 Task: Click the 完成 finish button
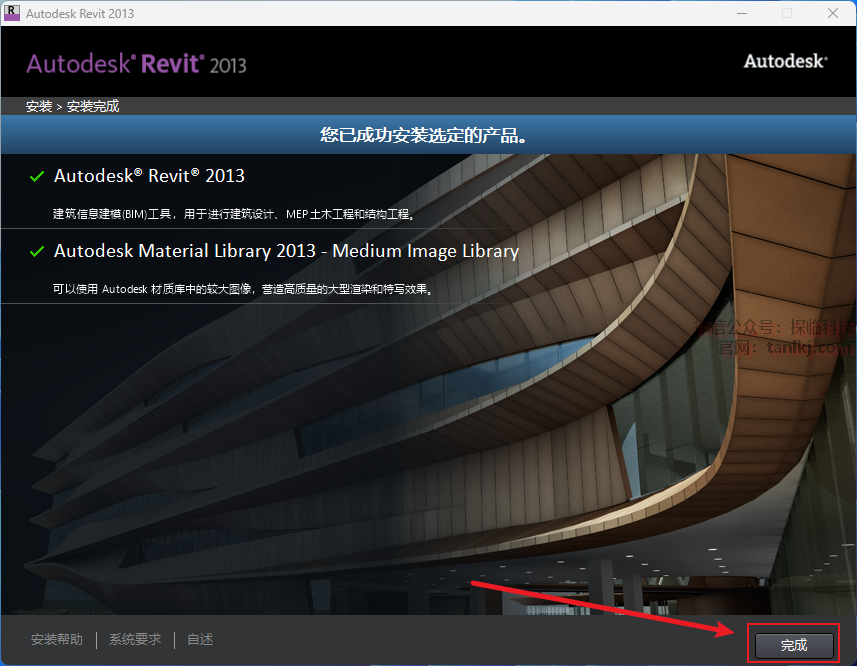[794, 645]
